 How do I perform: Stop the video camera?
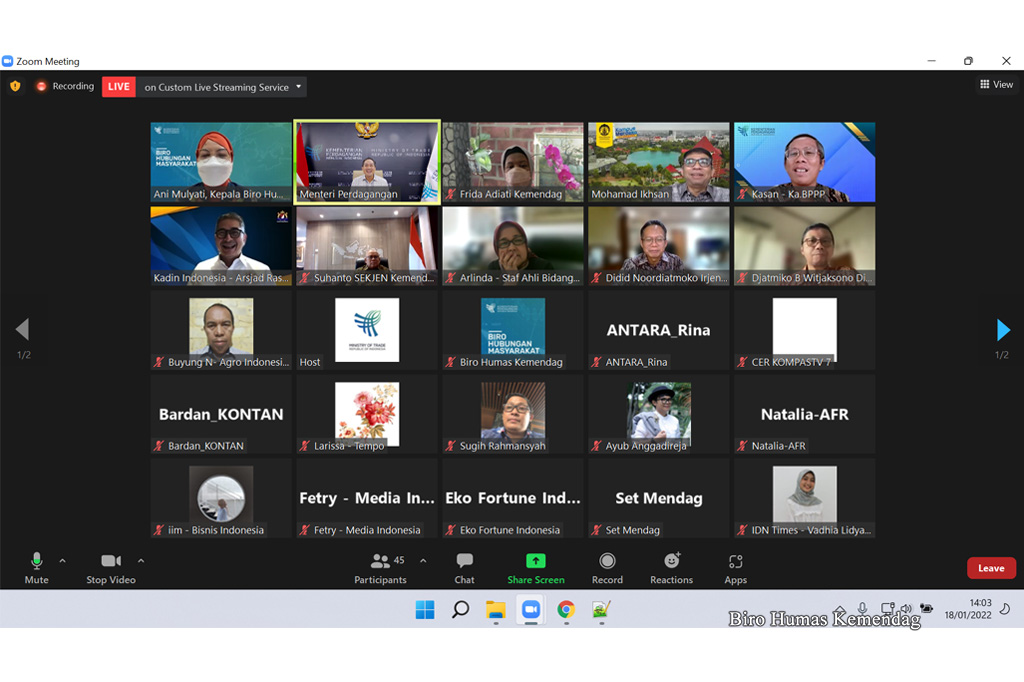110,567
